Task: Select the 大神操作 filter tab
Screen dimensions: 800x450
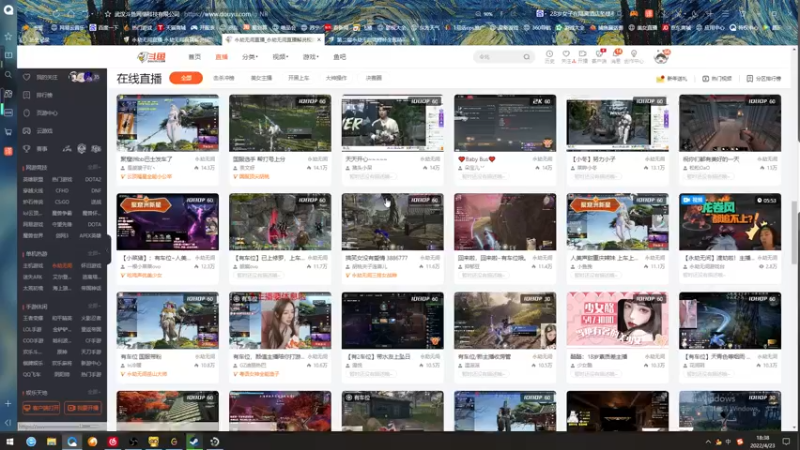Action: [x=336, y=78]
